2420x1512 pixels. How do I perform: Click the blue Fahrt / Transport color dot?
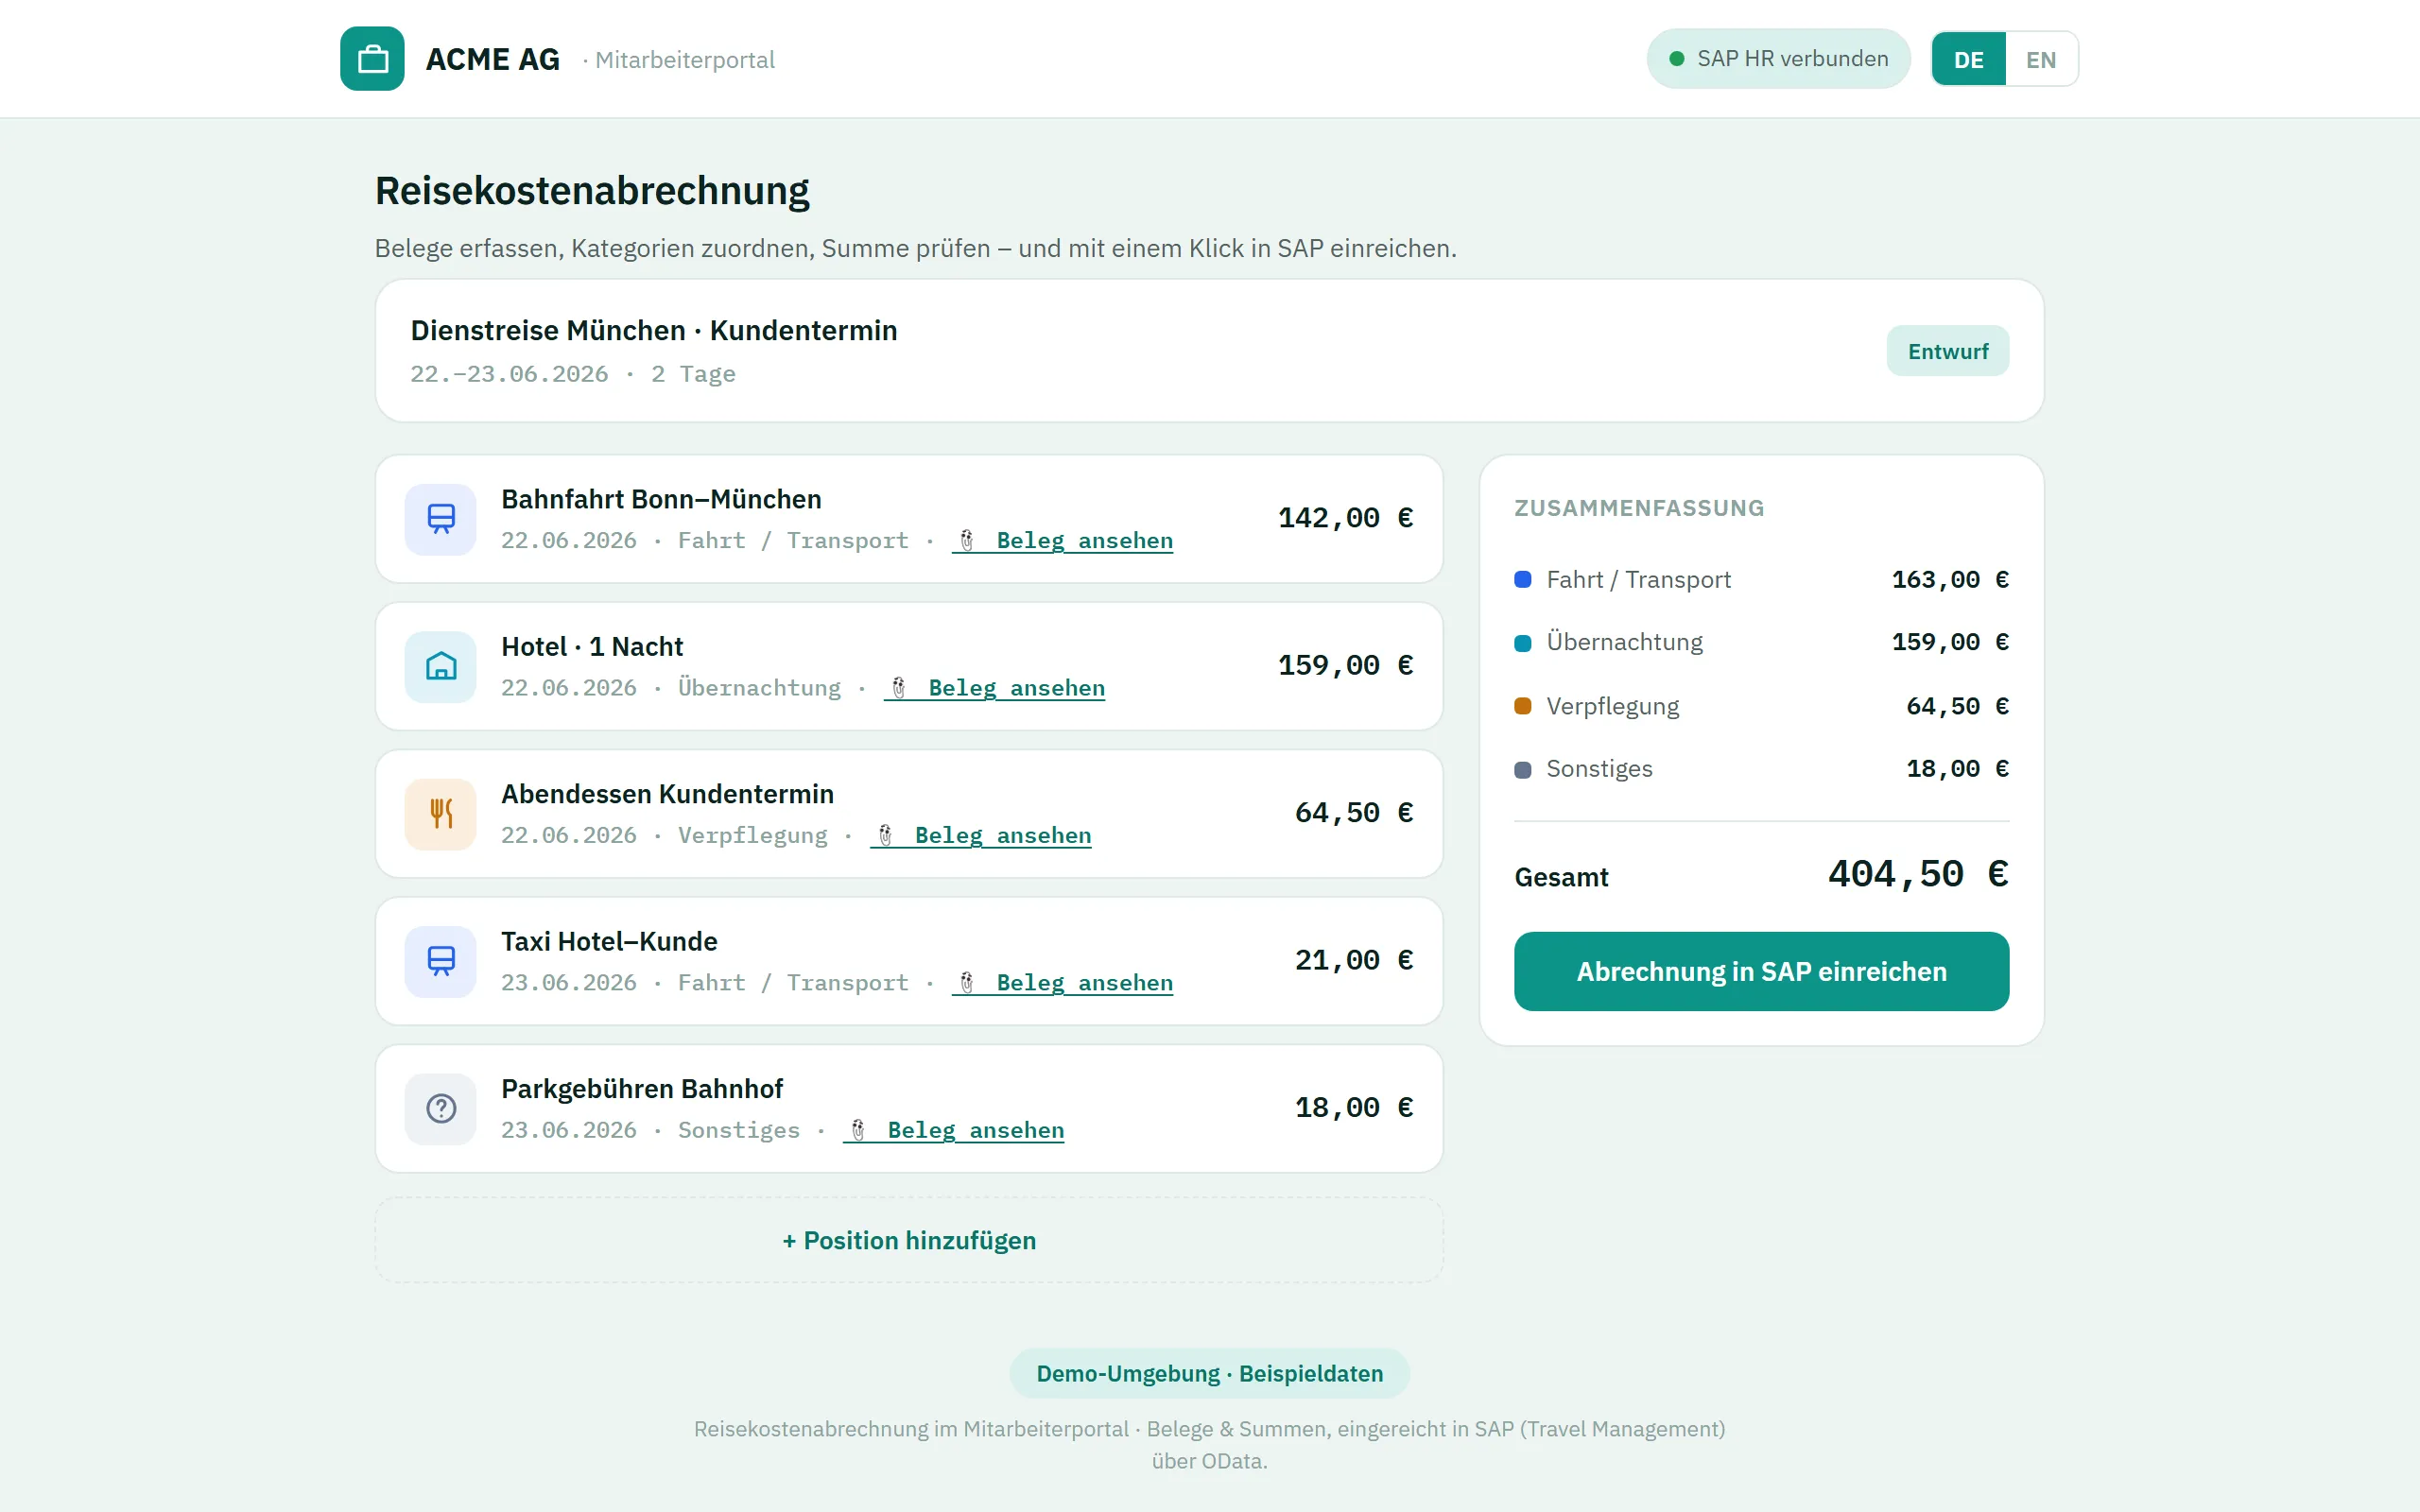click(1523, 580)
